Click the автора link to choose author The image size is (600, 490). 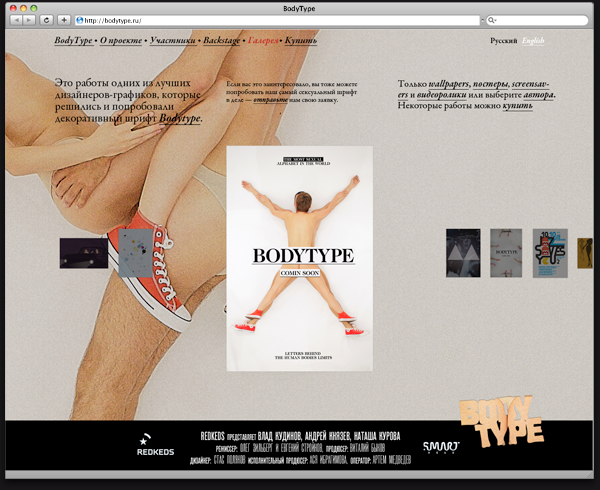[x=538, y=94]
